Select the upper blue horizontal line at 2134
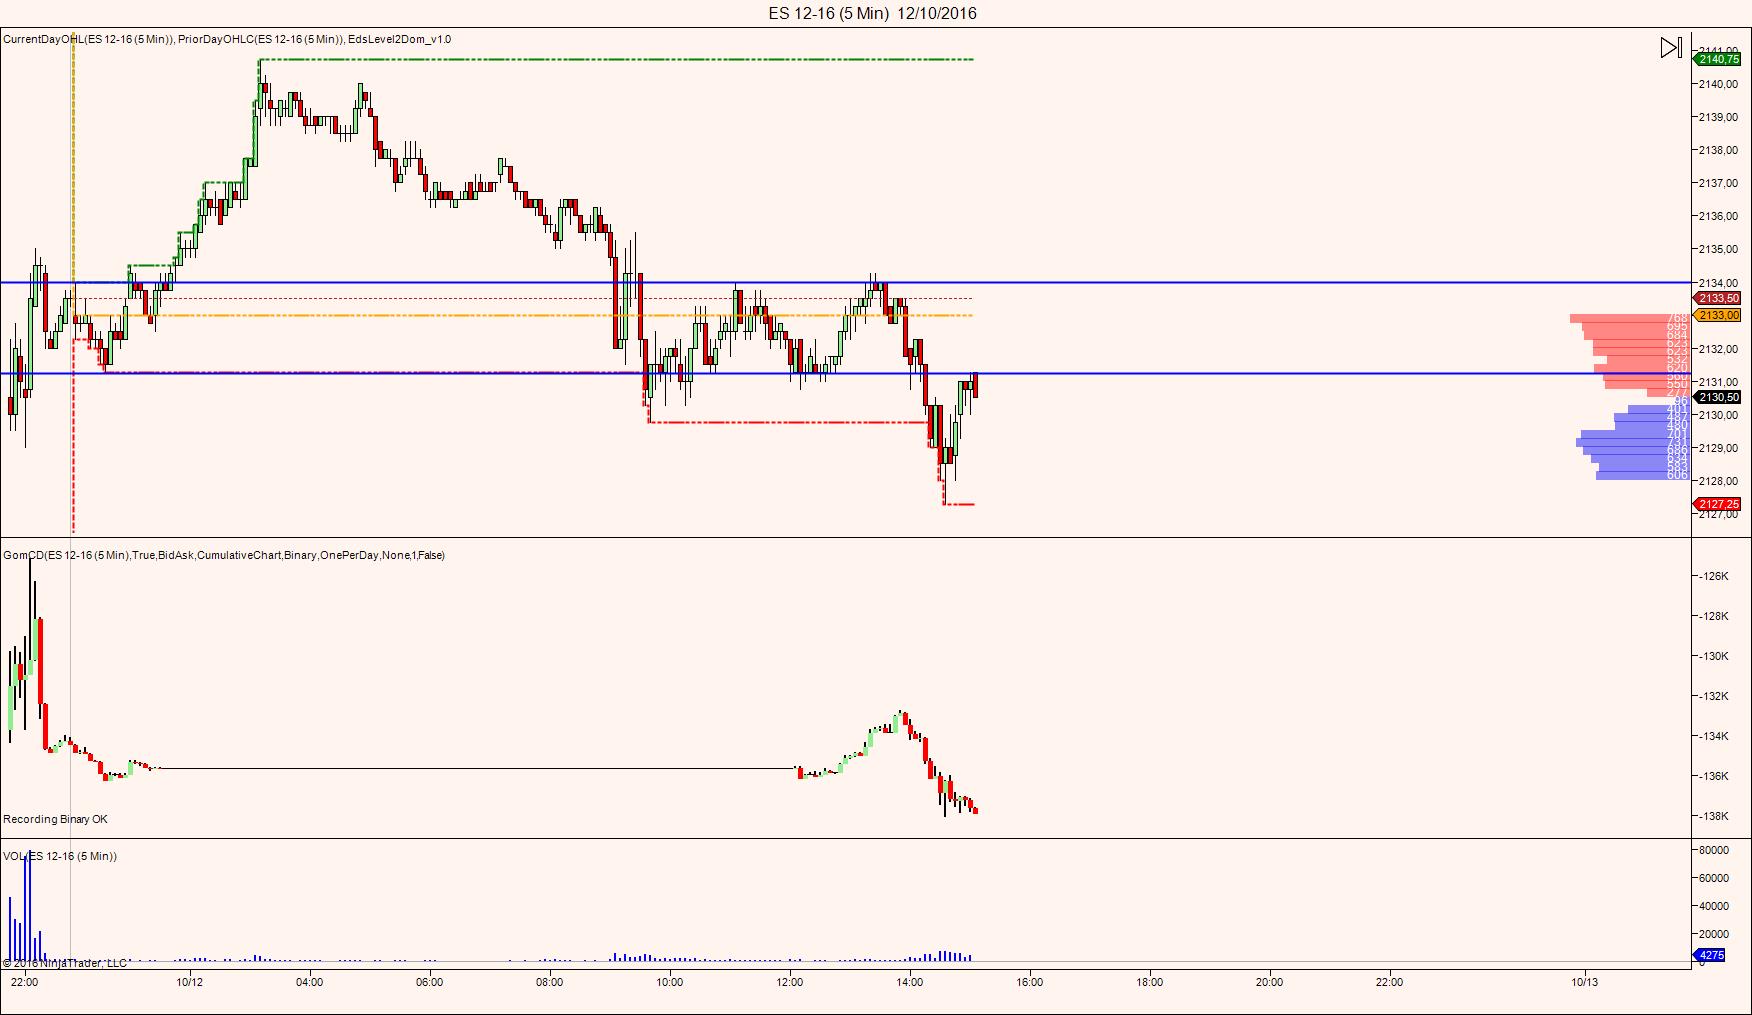 click(846, 283)
